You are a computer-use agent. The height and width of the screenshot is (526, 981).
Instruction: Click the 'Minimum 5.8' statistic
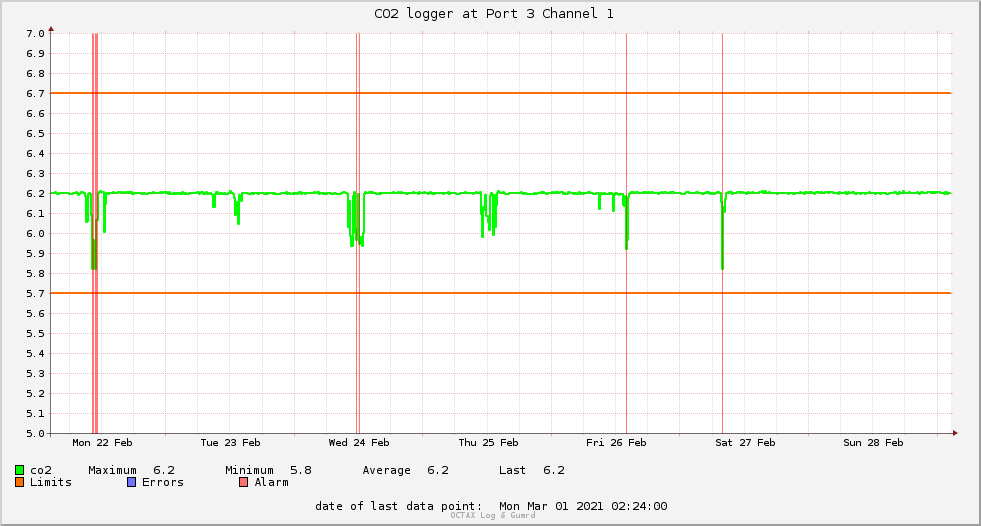tap(268, 470)
